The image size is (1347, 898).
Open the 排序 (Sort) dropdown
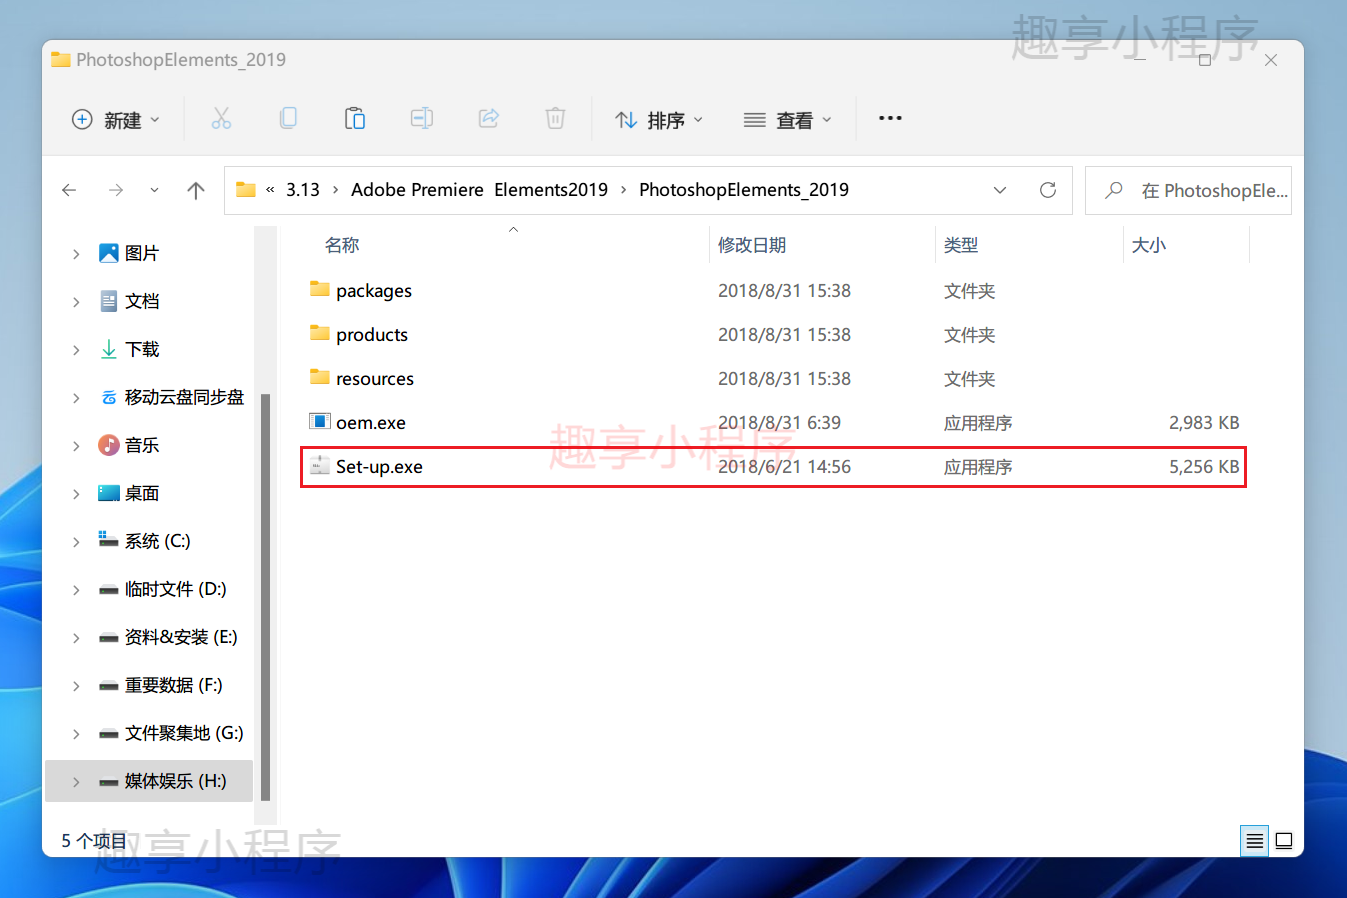pos(659,120)
